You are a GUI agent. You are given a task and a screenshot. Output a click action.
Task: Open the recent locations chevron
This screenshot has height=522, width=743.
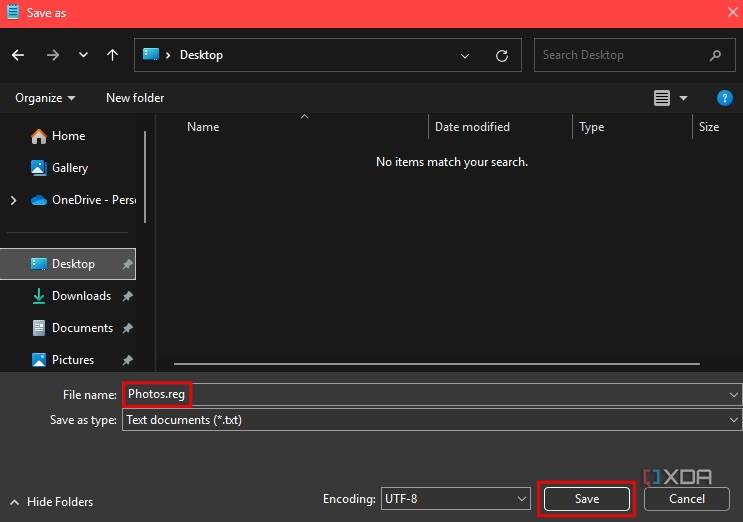click(83, 55)
